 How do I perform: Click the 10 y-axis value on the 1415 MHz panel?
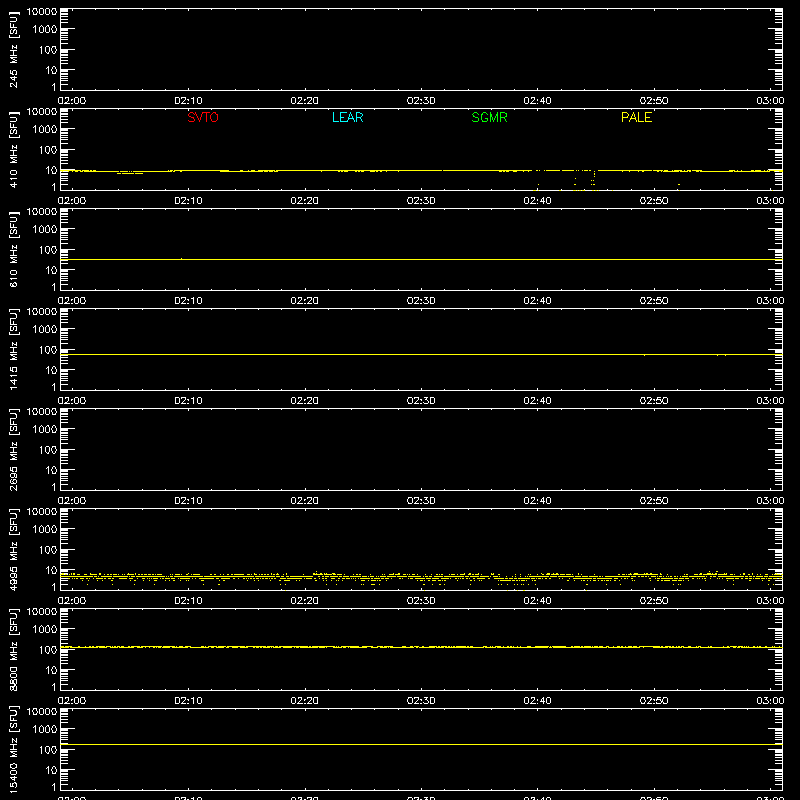coord(51,370)
